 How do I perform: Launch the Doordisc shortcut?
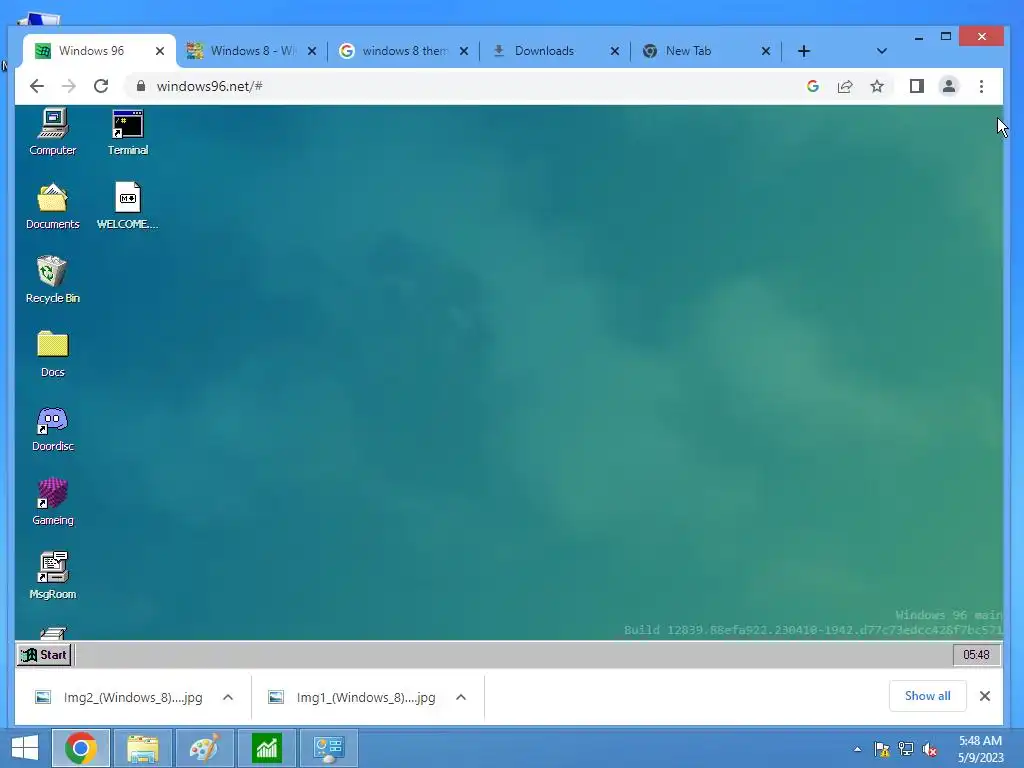[x=52, y=428]
